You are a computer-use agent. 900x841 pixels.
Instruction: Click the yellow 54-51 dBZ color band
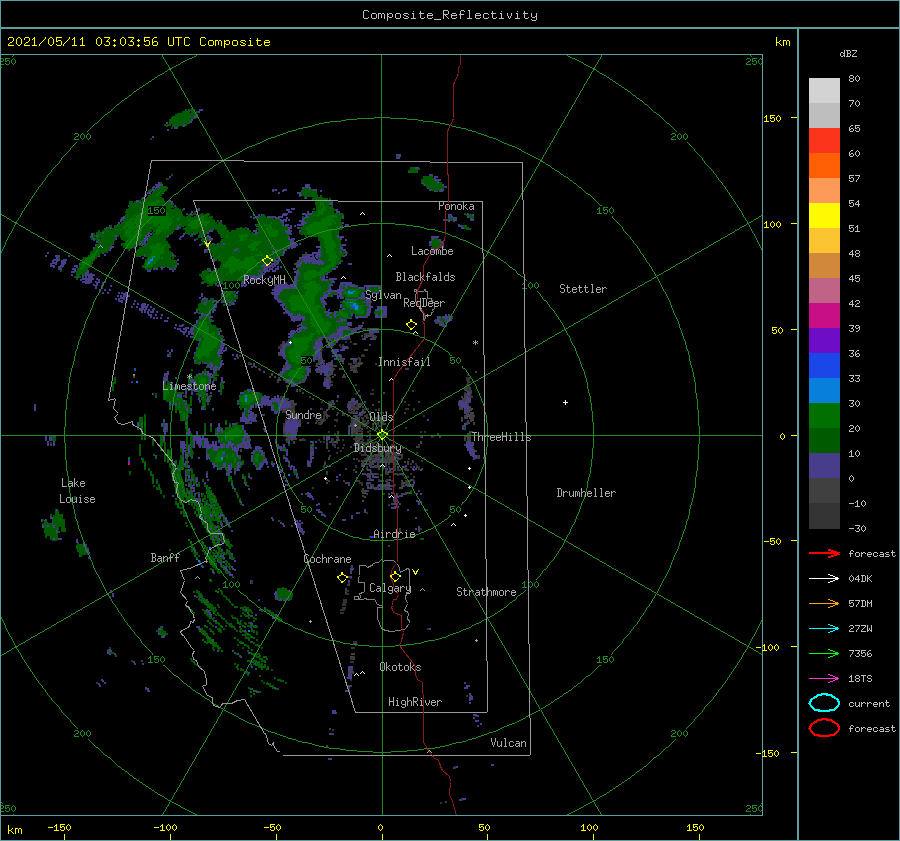(824, 216)
